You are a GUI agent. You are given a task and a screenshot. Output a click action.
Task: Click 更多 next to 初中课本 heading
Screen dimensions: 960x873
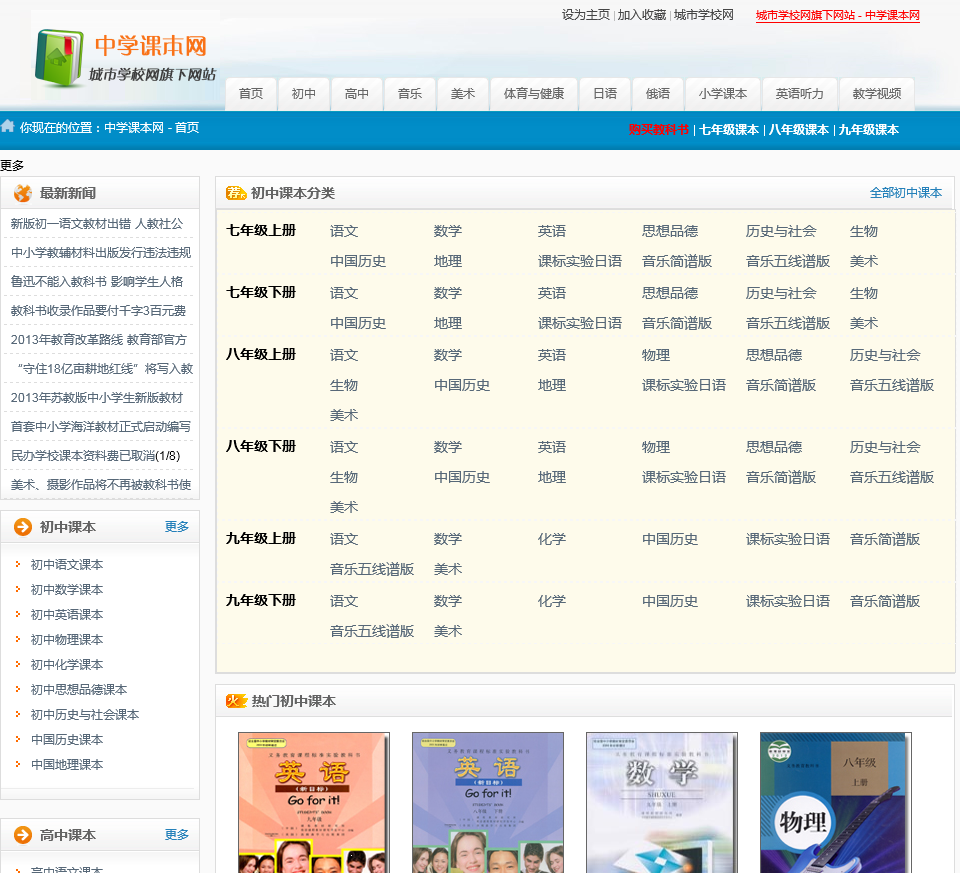click(x=176, y=526)
